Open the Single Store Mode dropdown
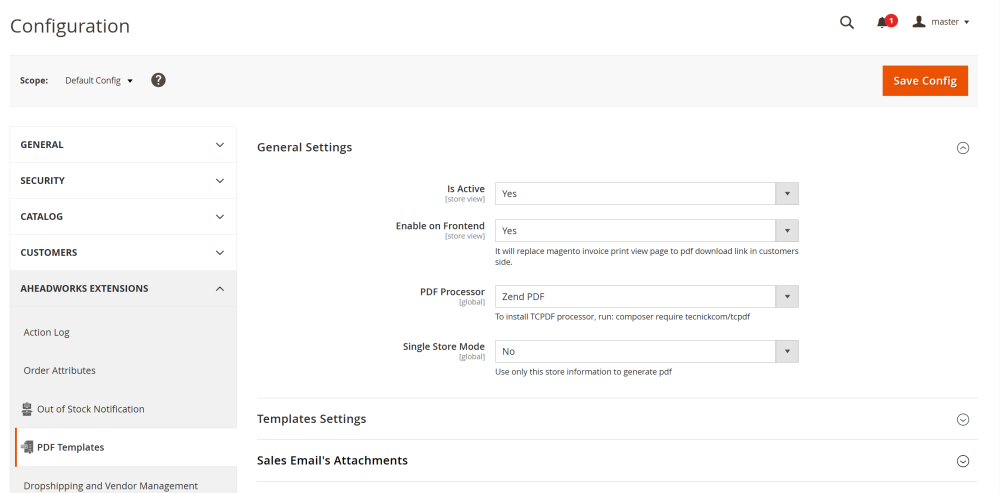Screen dimensions: 1000x493 pyautogui.click(x=647, y=351)
